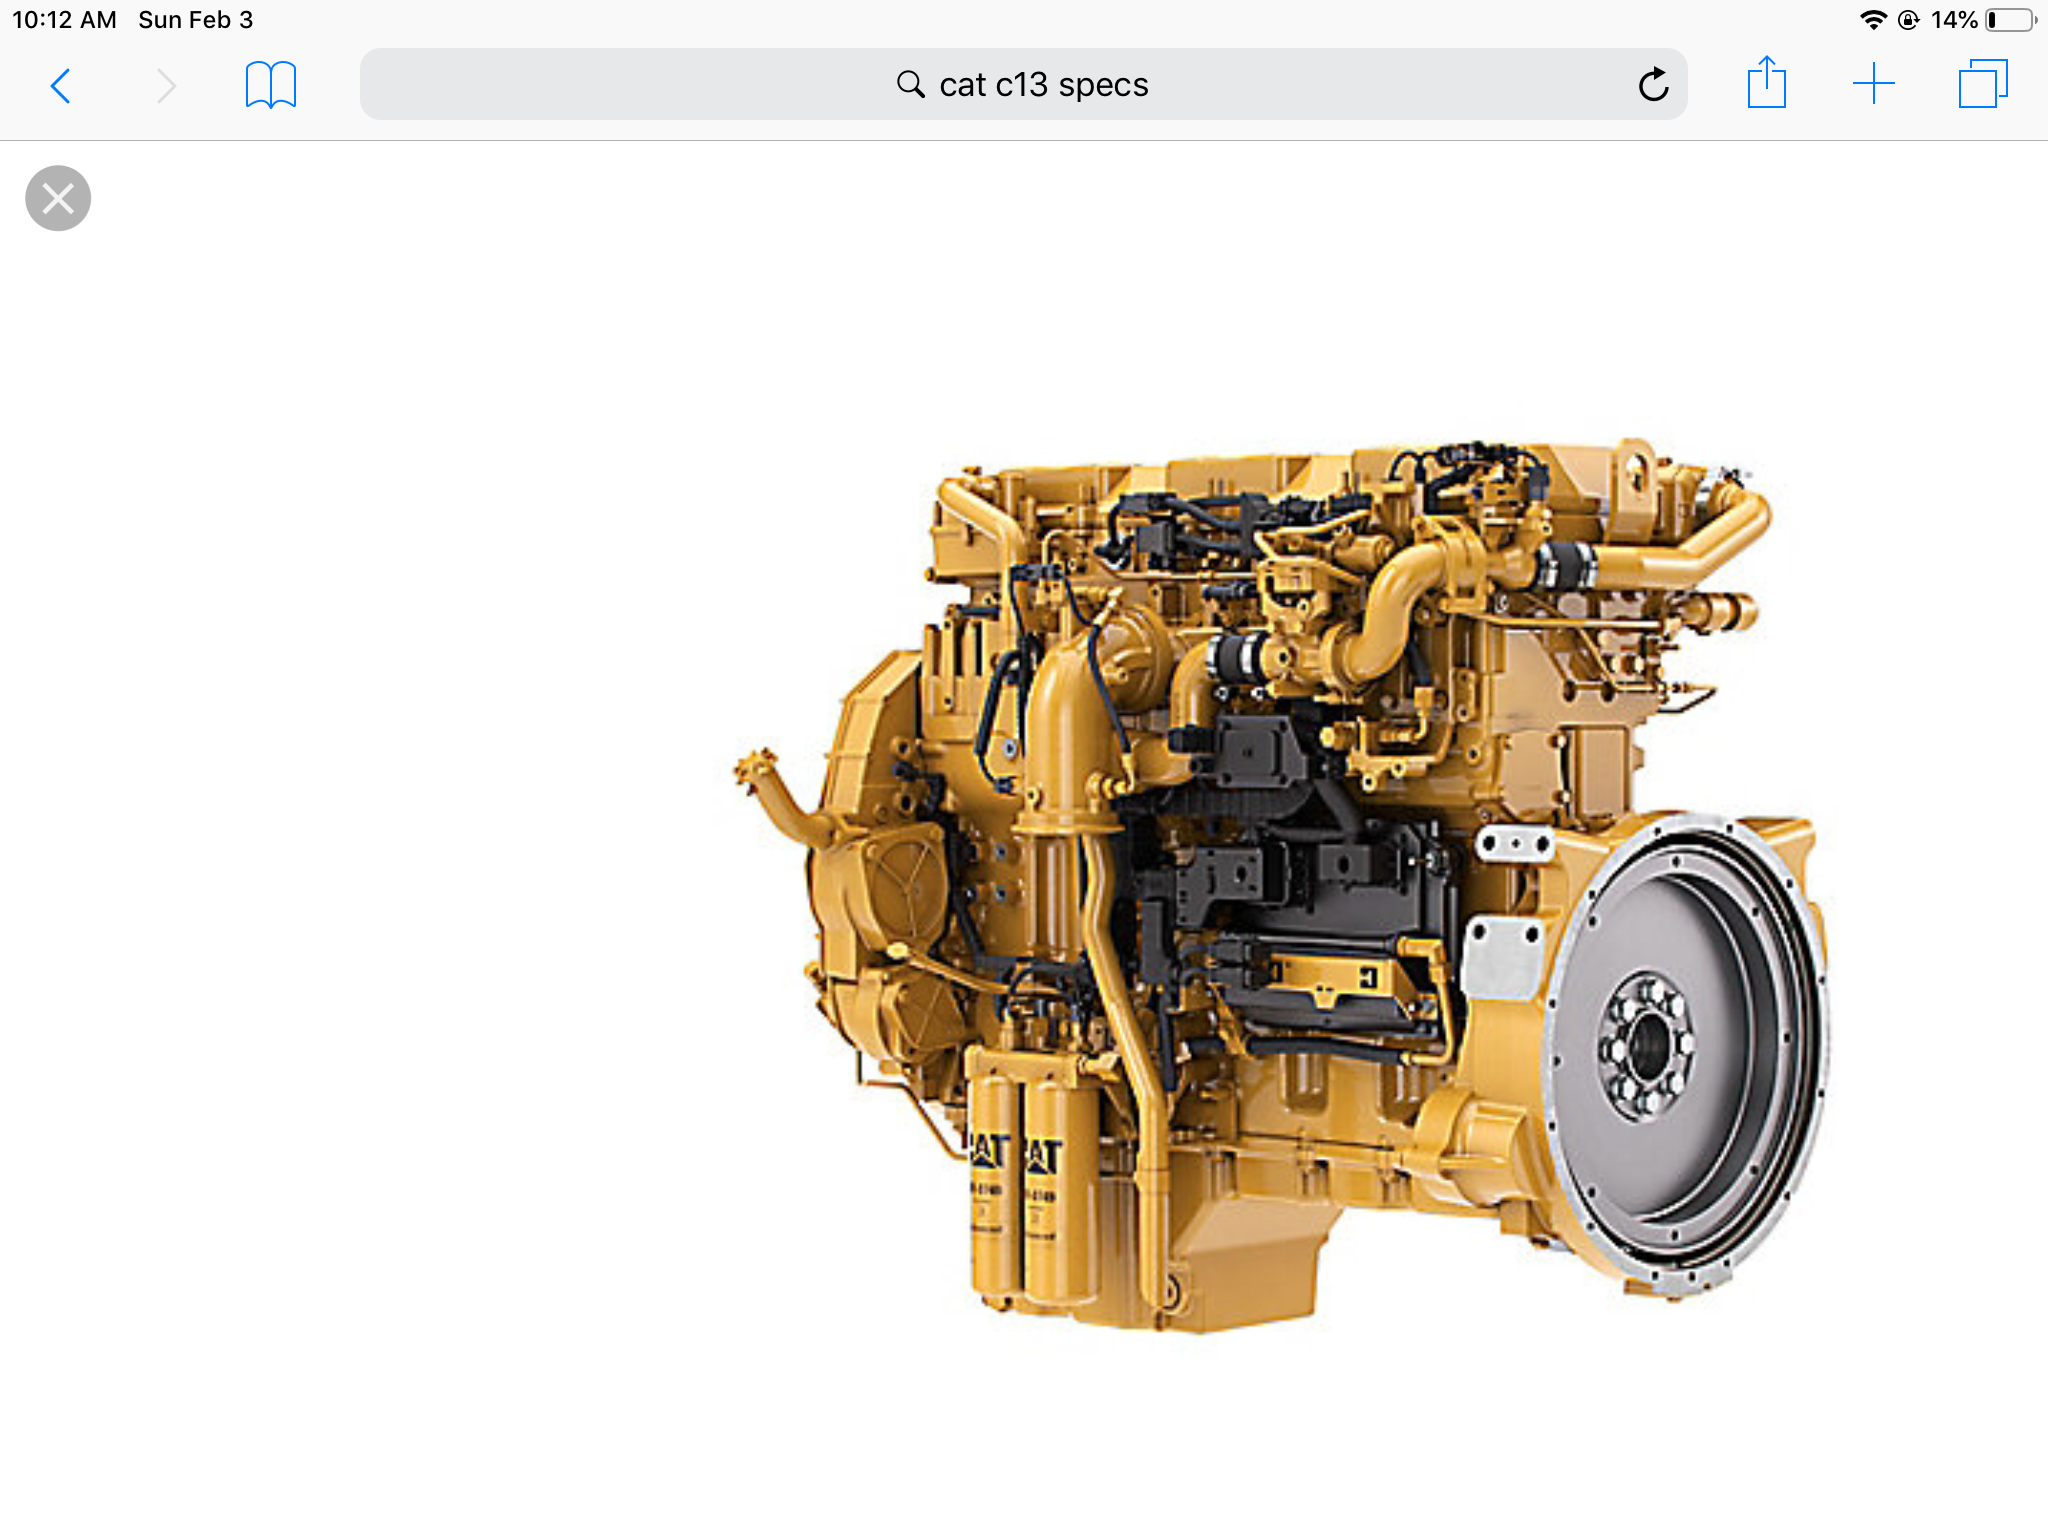Image resolution: width=2048 pixels, height=1536 pixels.
Task: Tap the Wi-Fi icon in status bar
Action: [x=1872, y=17]
